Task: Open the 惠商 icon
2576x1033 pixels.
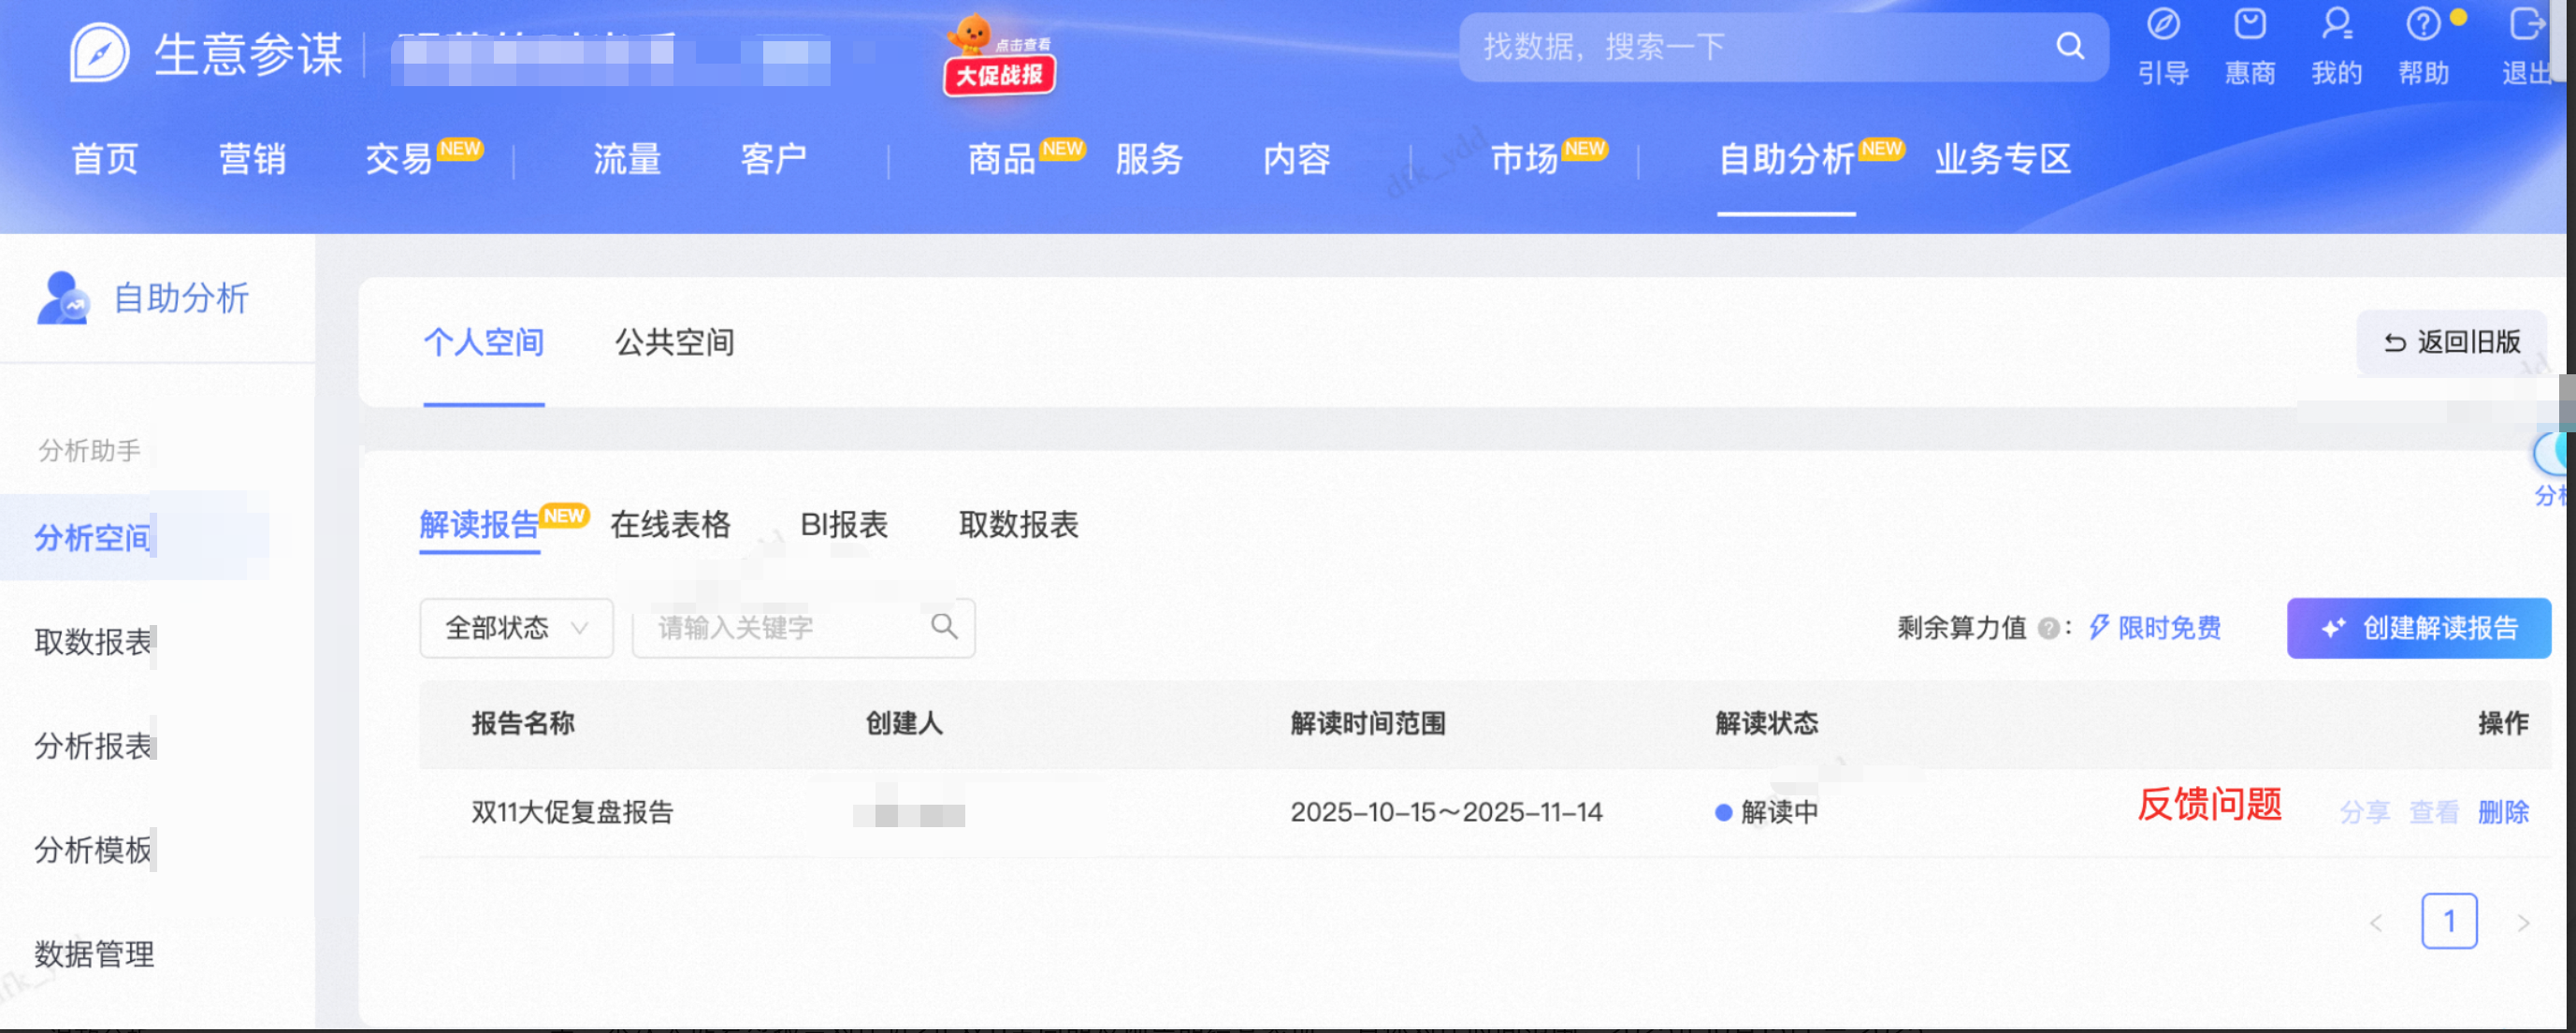Action: 2250,23
